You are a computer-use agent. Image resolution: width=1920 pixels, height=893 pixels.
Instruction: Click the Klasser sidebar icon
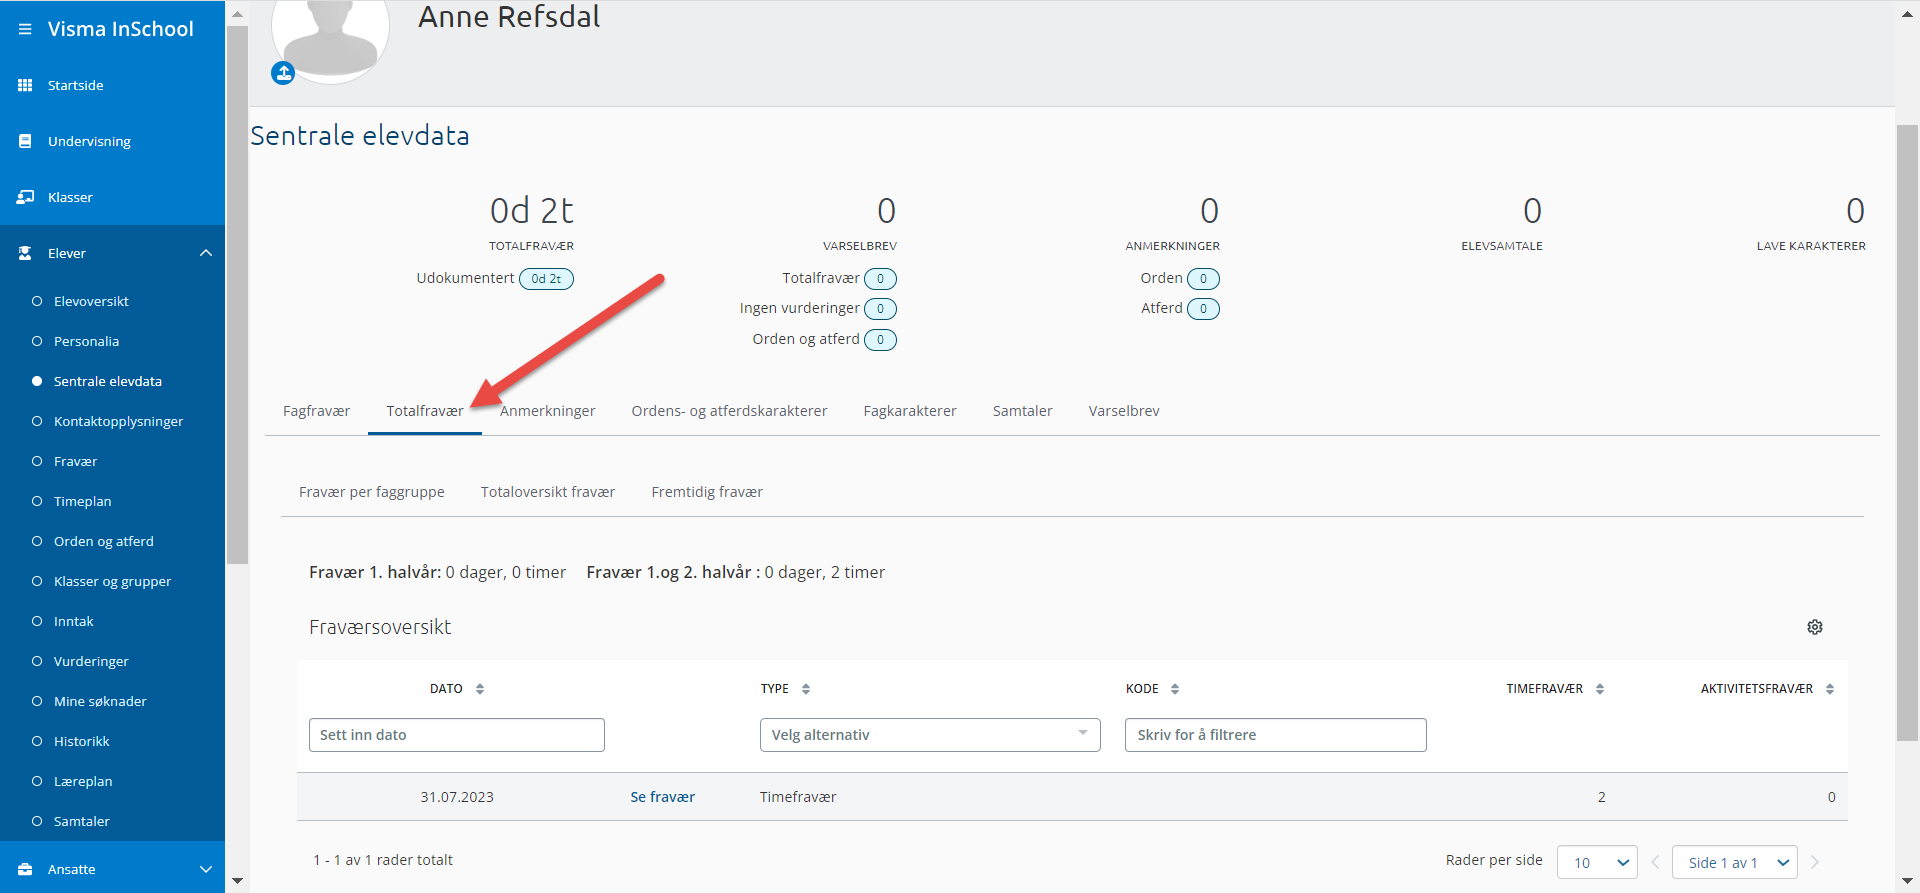[25, 197]
